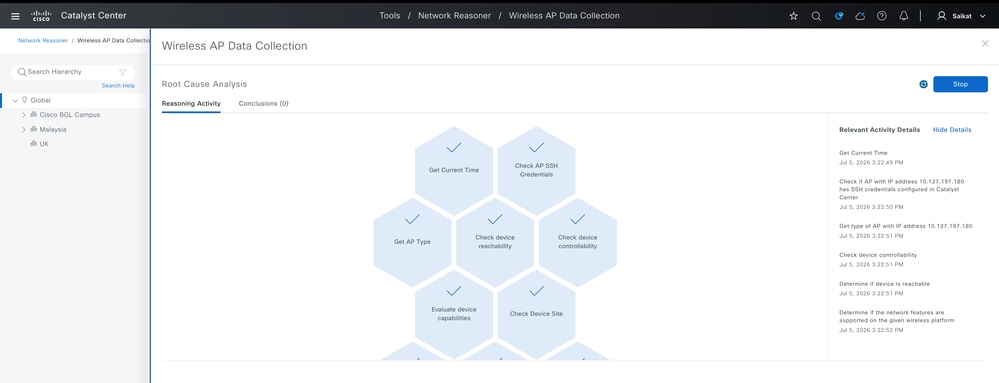Click the Hide Details link
The image size is (999, 383).
[x=952, y=129]
